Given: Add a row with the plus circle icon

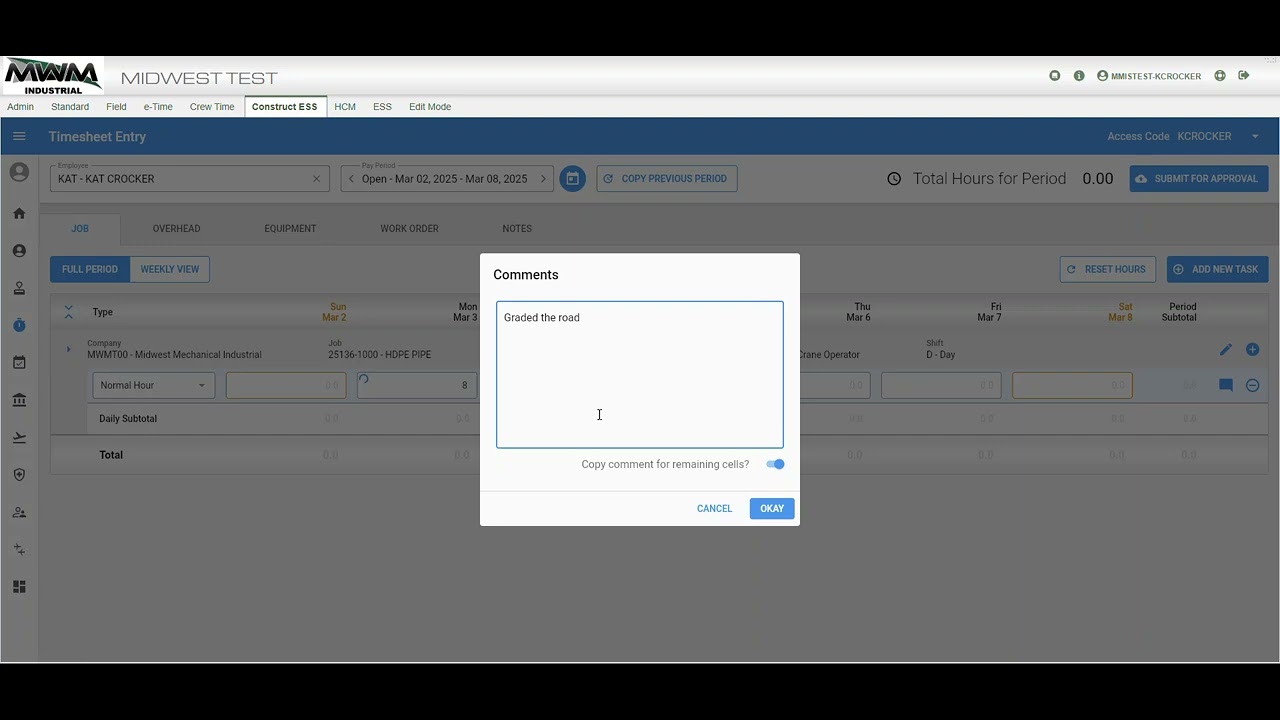Looking at the screenshot, I should (1252, 350).
